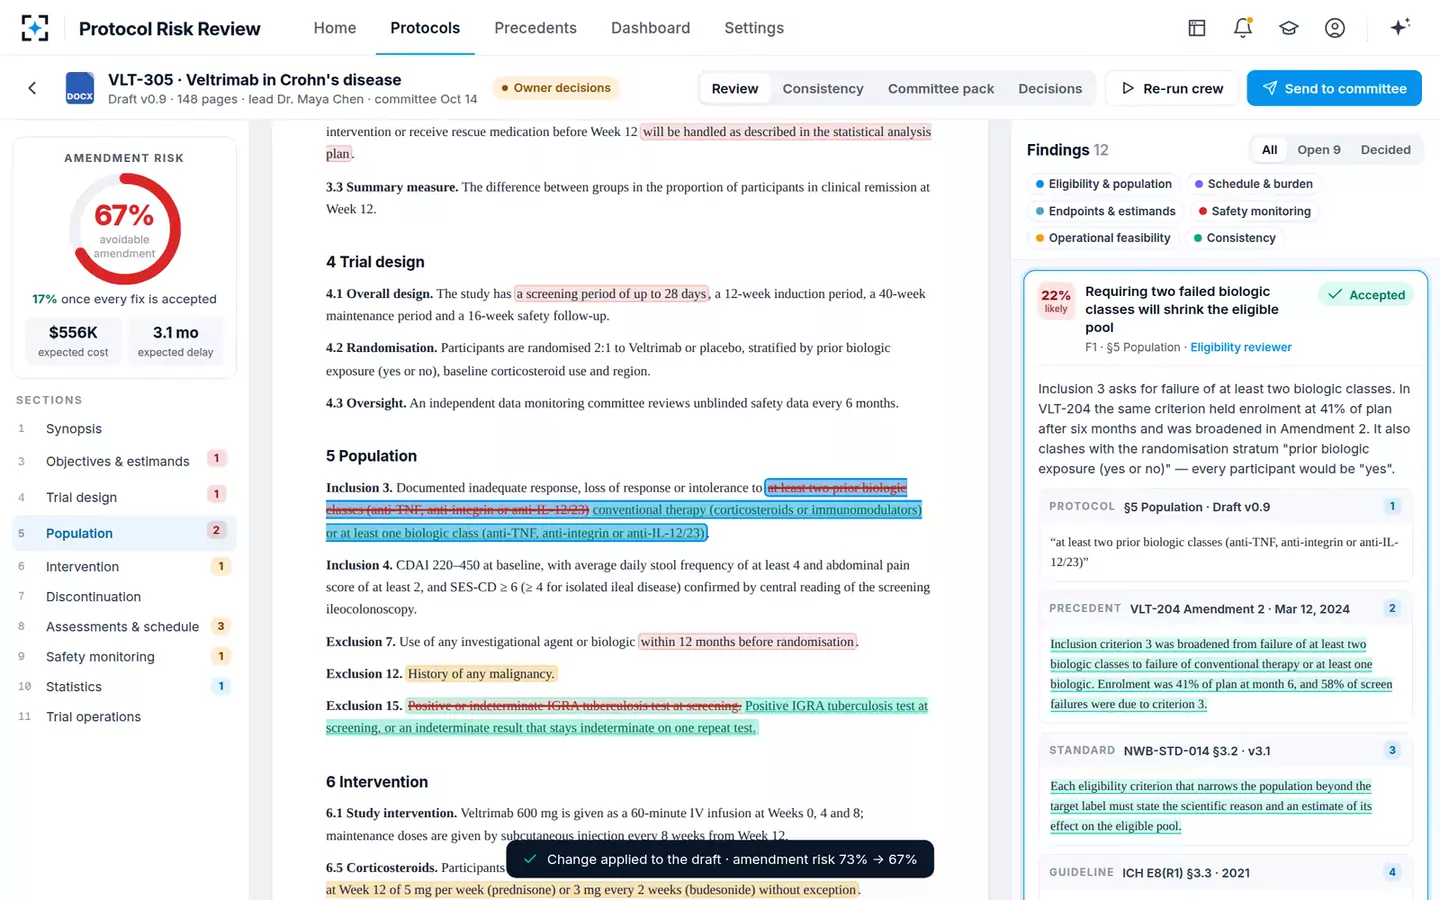Image resolution: width=1440 pixels, height=900 pixels.
Task: Toggle the Operational feasibility filter
Action: point(1102,238)
